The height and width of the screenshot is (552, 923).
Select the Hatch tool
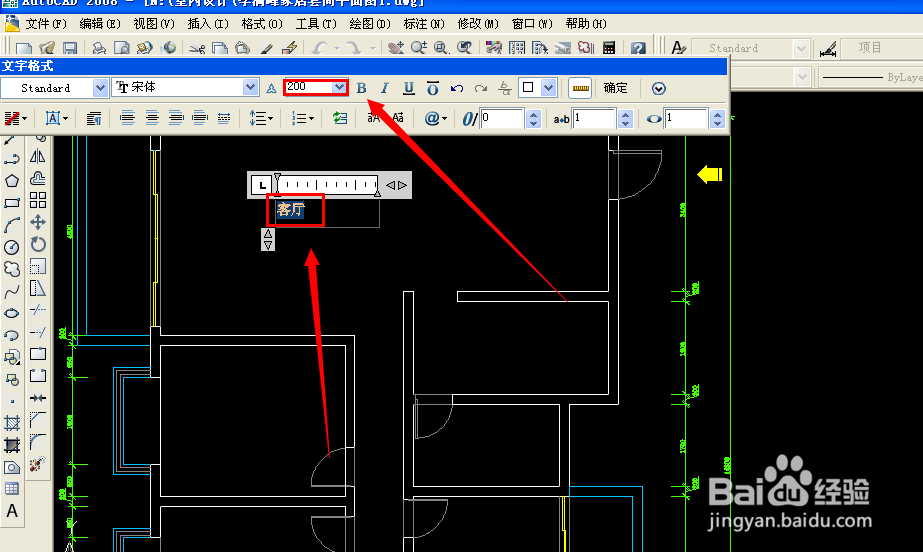[x=12, y=423]
